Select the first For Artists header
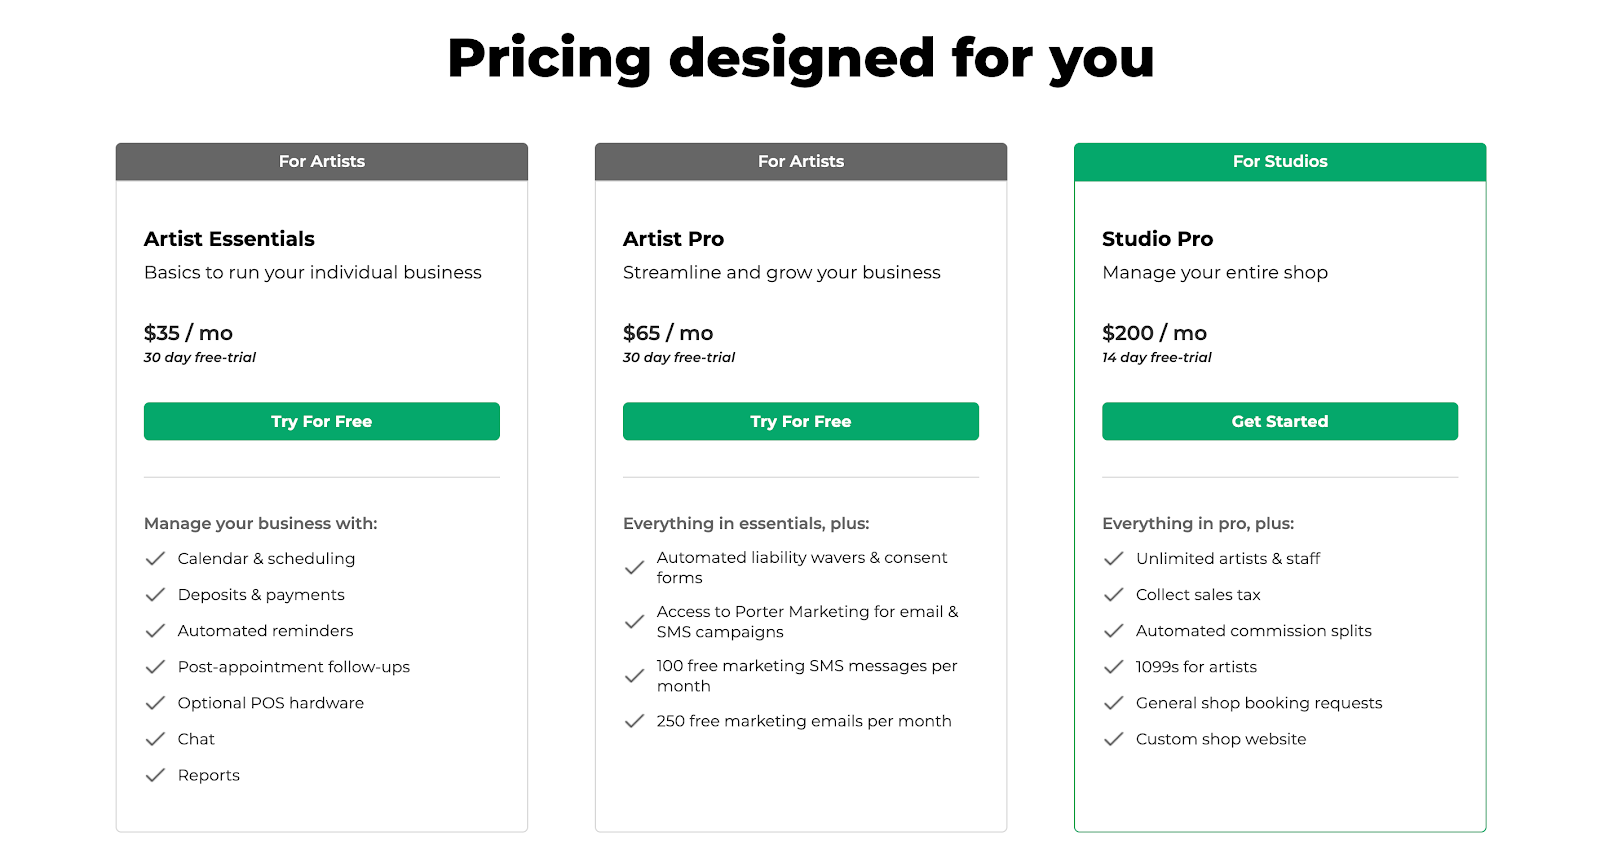The width and height of the screenshot is (1600, 845). 321,161
